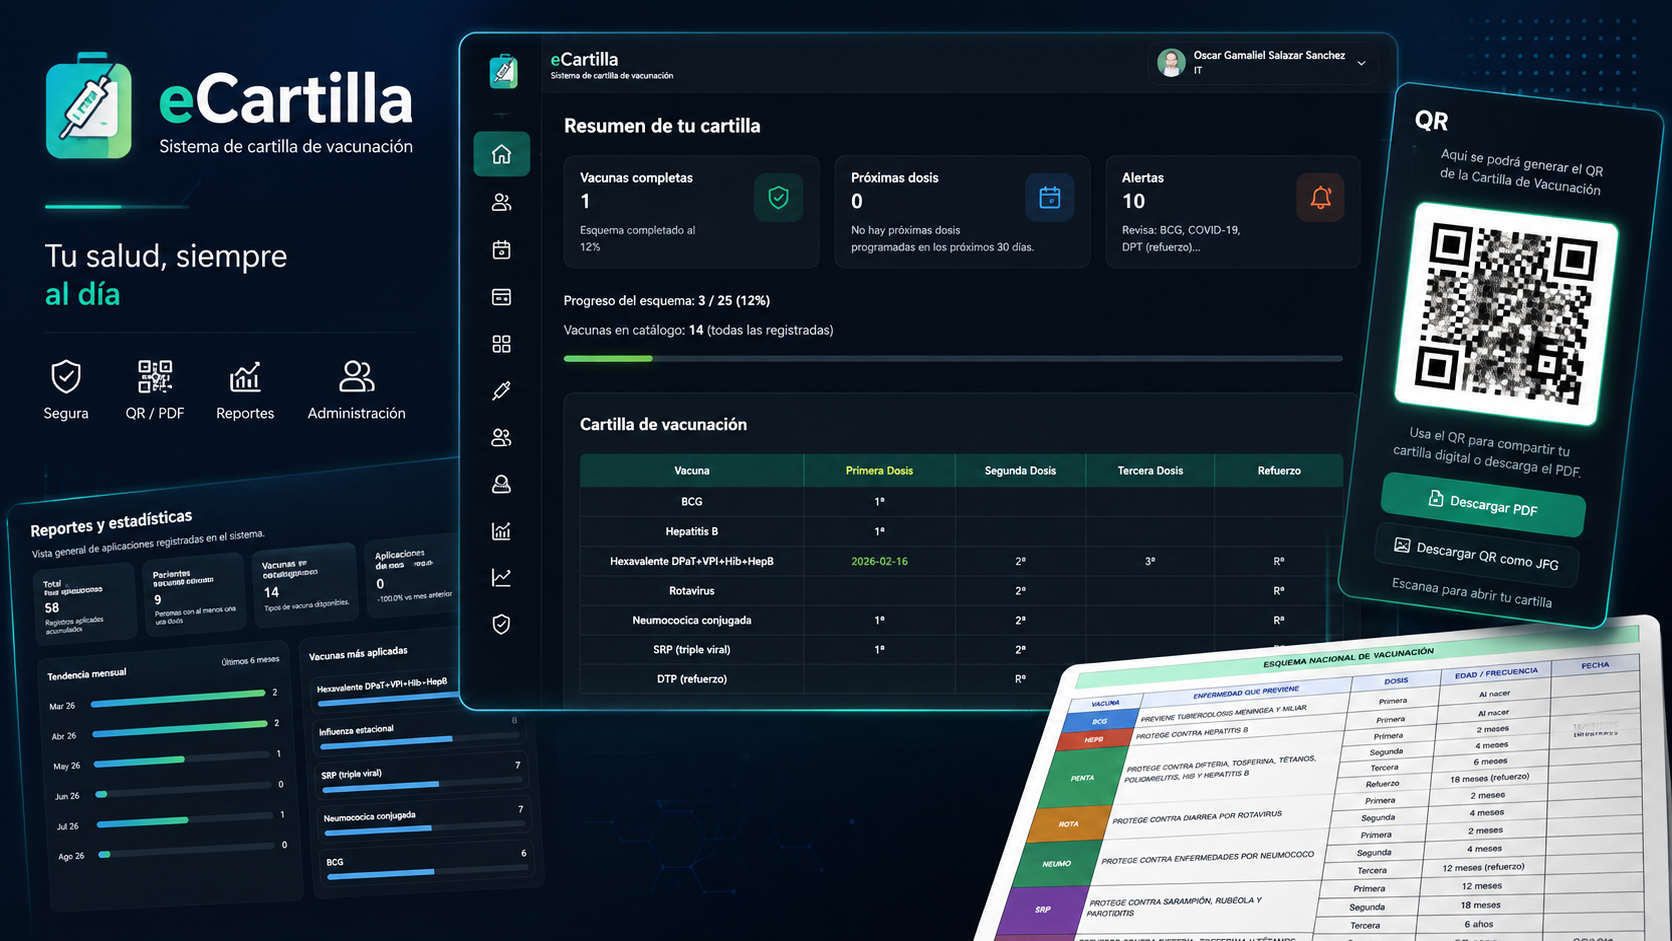Open the three-person group icon in sidebar

point(501,437)
